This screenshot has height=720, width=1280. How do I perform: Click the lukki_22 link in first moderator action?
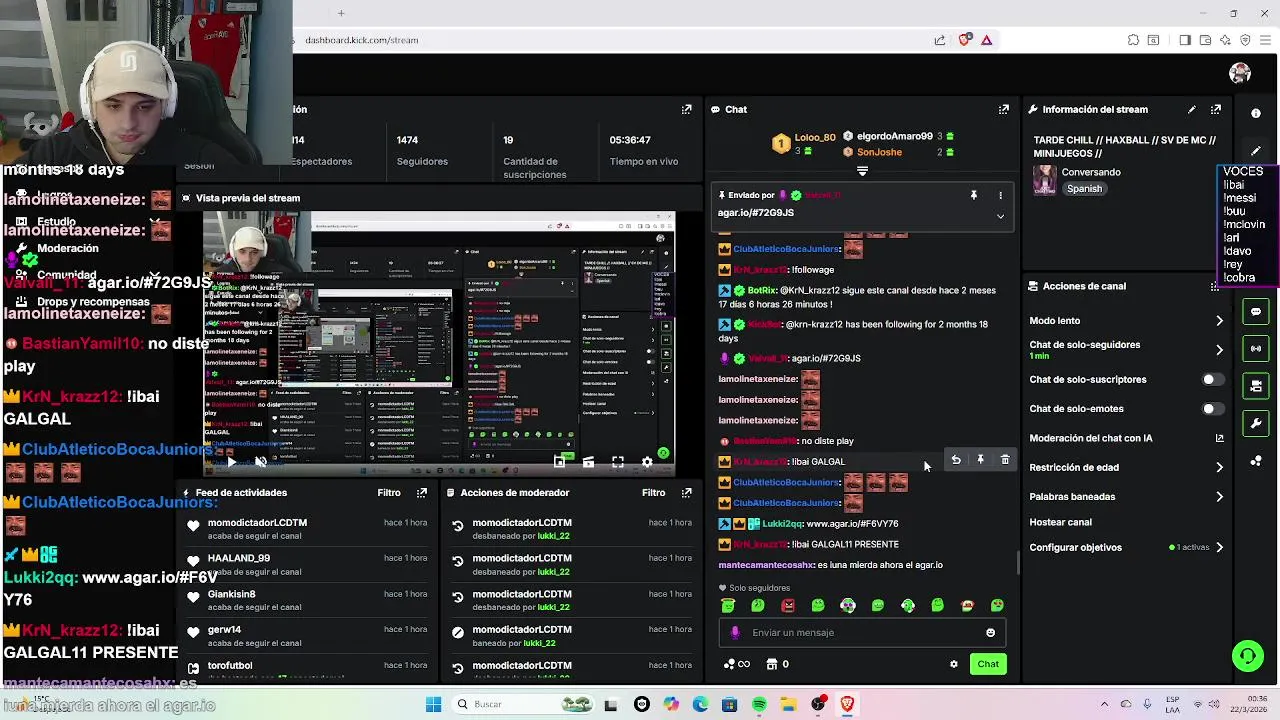[x=553, y=536]
